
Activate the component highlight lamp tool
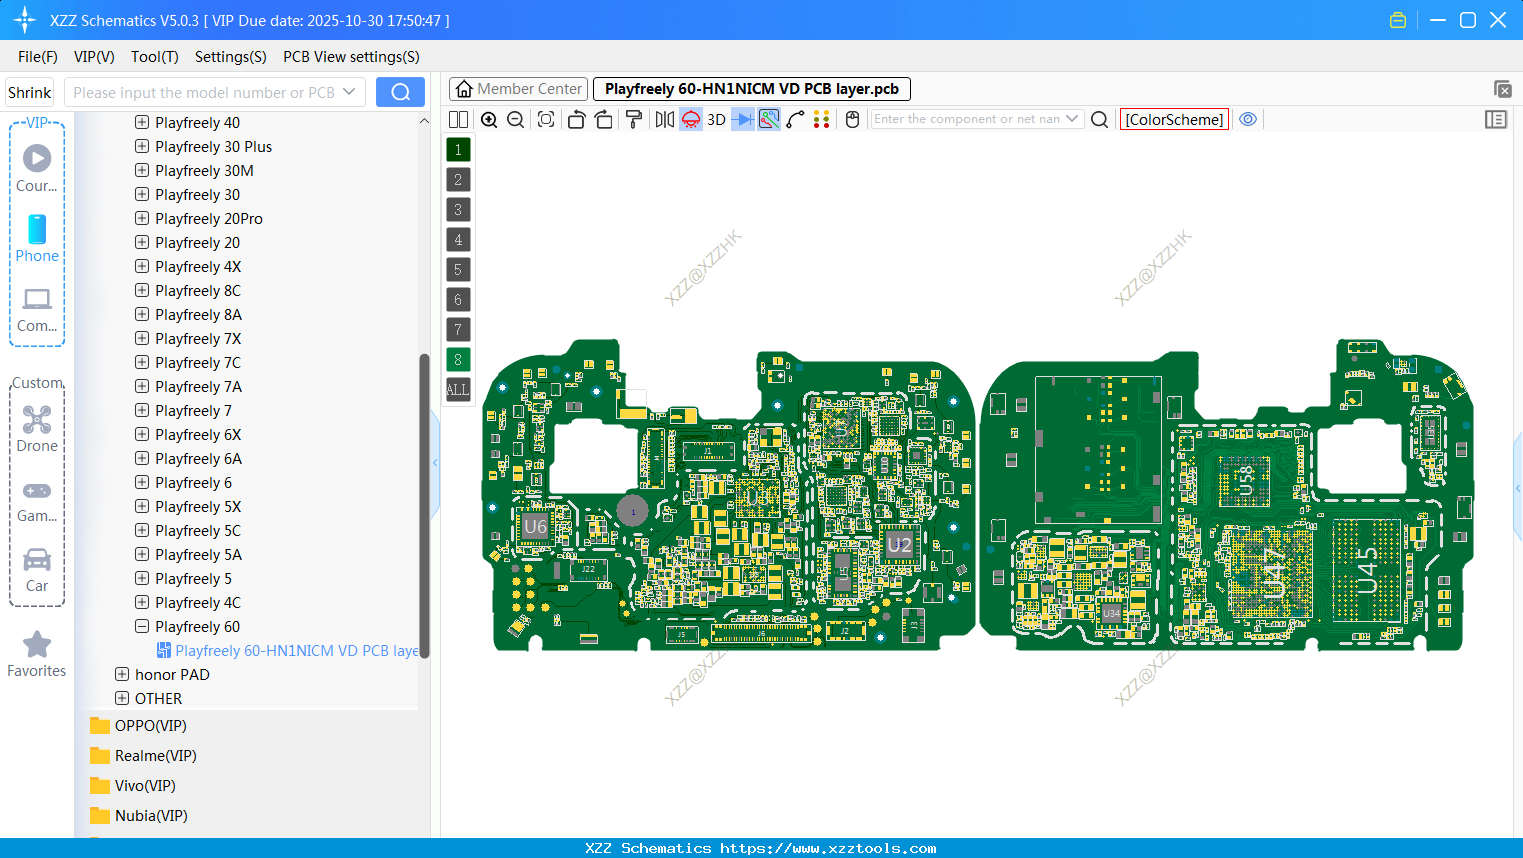click(x=690, y=119)
